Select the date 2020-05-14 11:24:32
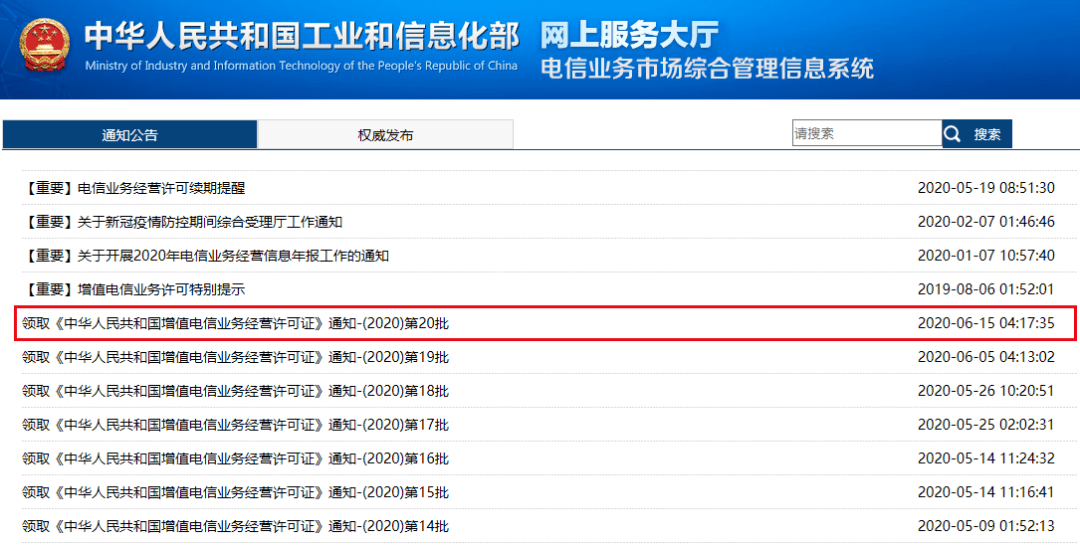The width and height of the screenshot is (1080, 546). click(x=986, y=458)
